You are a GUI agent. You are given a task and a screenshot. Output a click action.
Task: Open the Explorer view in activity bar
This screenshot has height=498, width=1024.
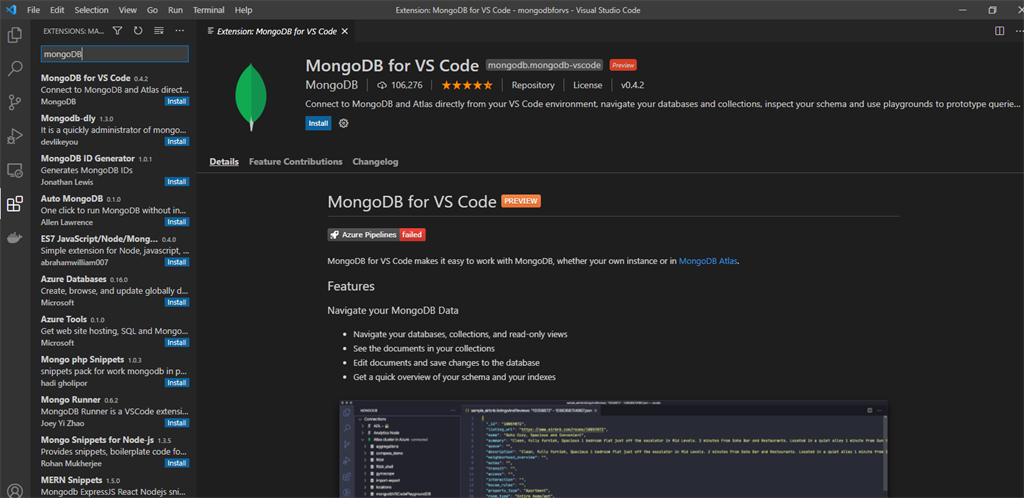[x=14, y=35]
